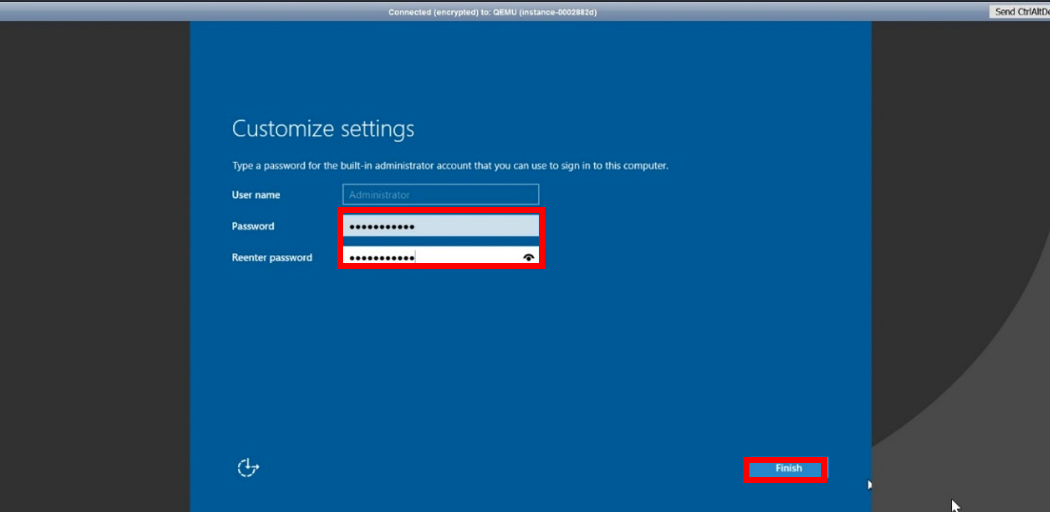Click the Password input field
This screenshot has width=1050, height=512.
441,226
